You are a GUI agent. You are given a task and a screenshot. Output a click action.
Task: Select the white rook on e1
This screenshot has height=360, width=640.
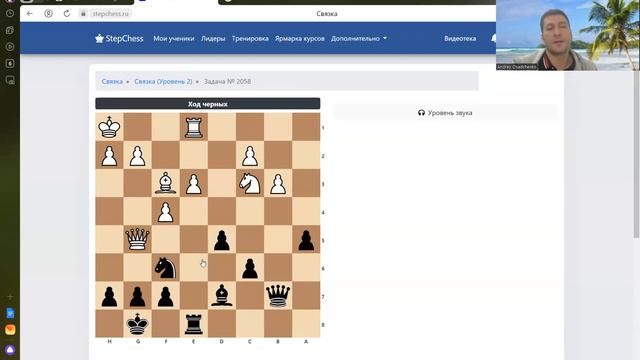click(193, 127)
